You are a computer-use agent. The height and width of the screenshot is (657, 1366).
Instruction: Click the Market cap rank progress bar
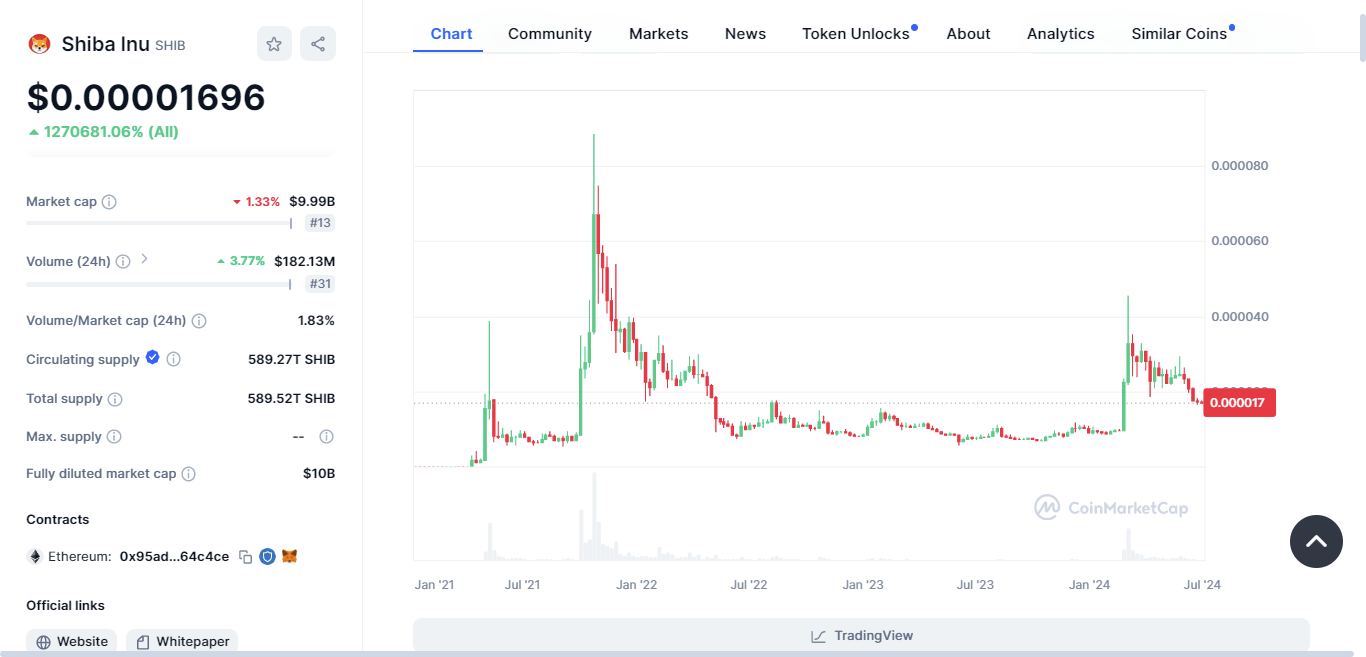click(159, 223)
